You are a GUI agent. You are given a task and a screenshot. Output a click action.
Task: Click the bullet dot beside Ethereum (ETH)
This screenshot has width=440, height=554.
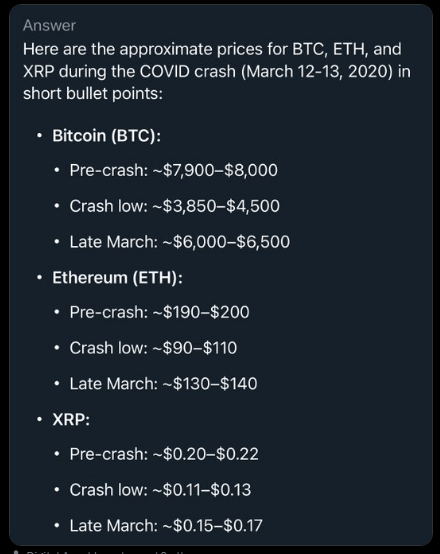pos(40,278)
